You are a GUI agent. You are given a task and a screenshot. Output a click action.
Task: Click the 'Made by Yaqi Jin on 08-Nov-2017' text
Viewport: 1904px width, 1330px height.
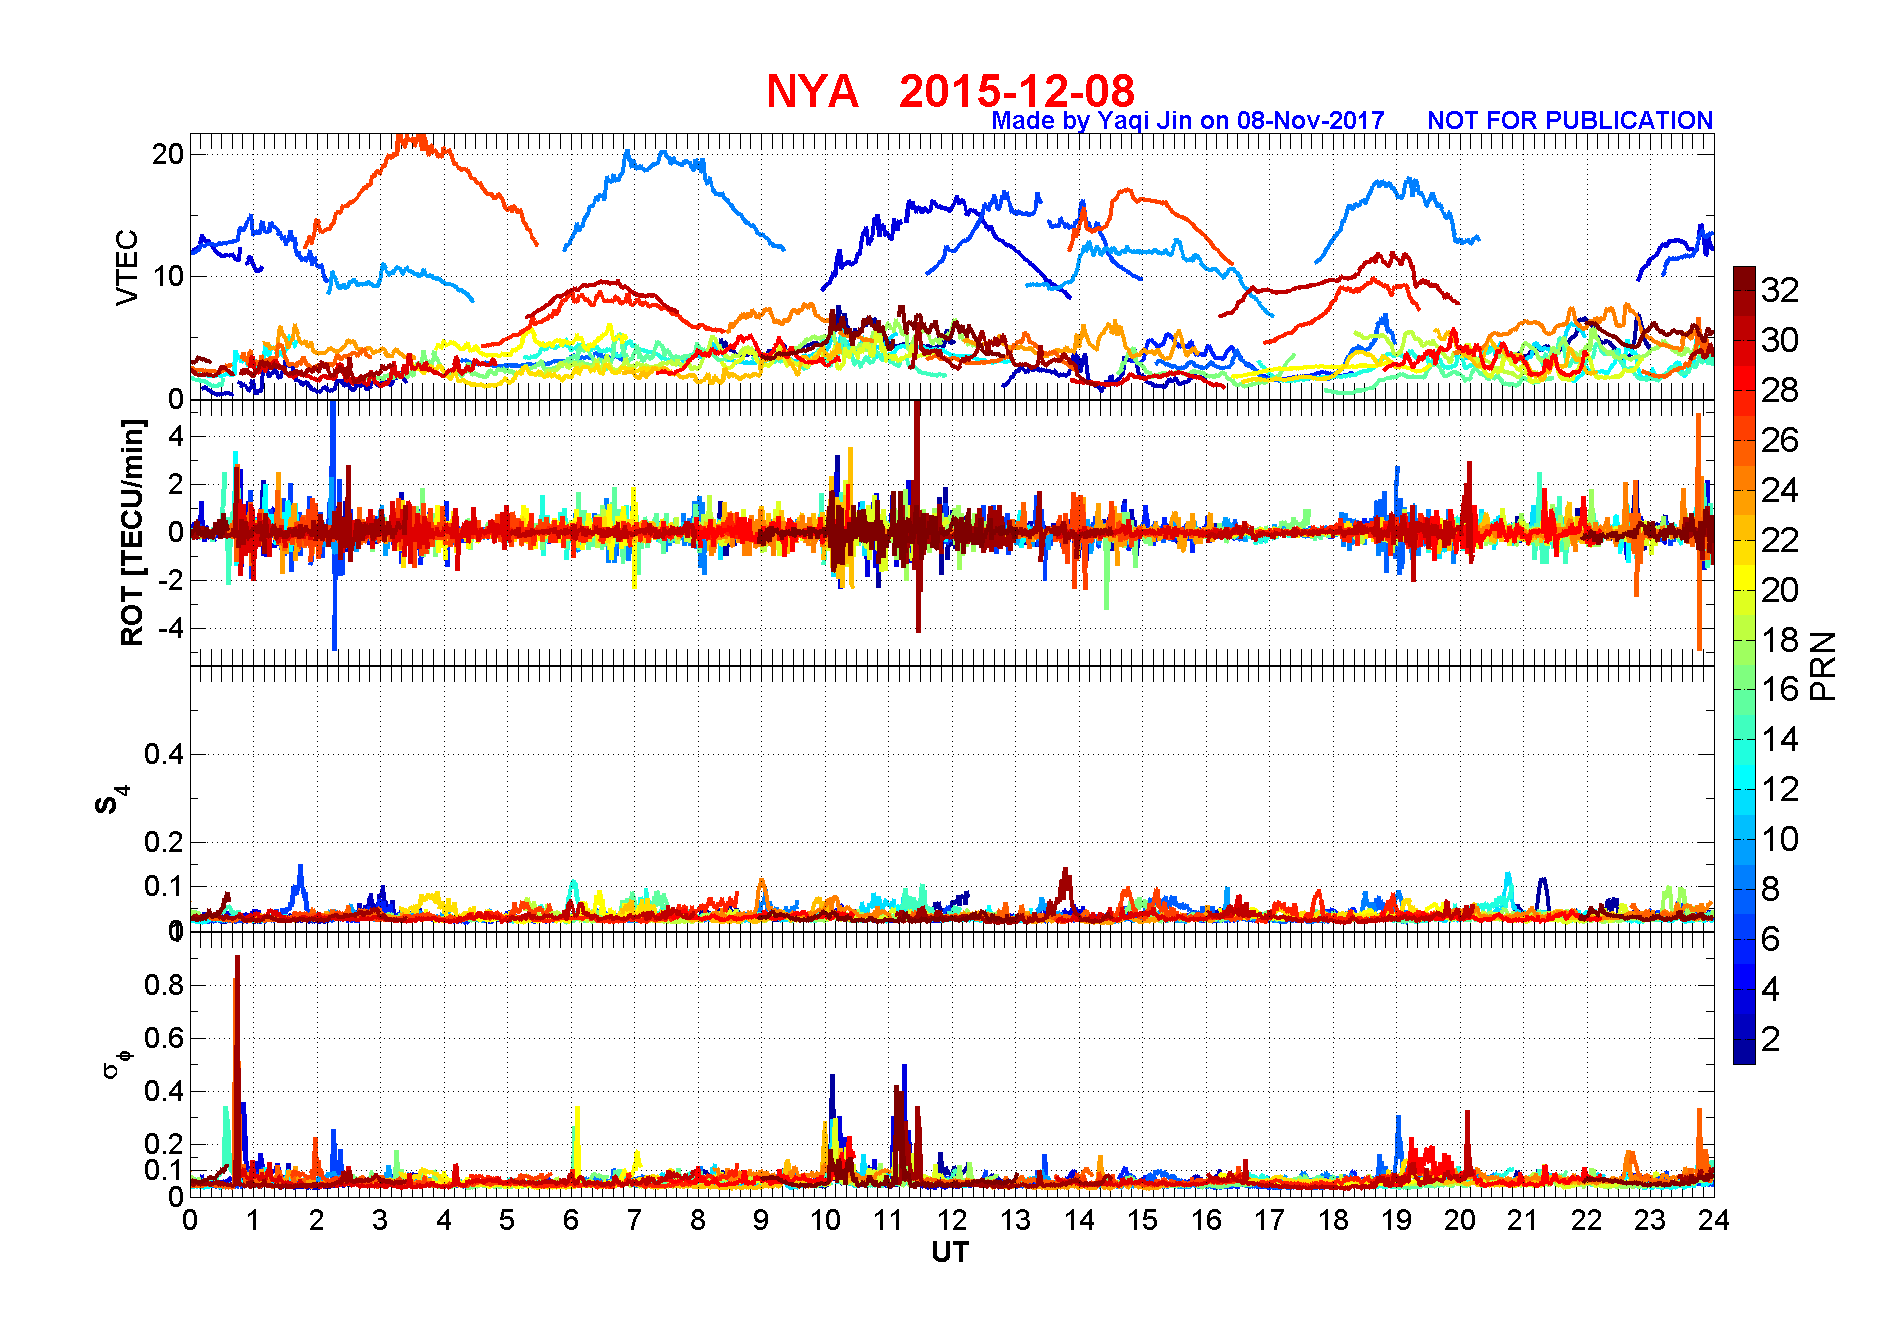coord(1188,121)
